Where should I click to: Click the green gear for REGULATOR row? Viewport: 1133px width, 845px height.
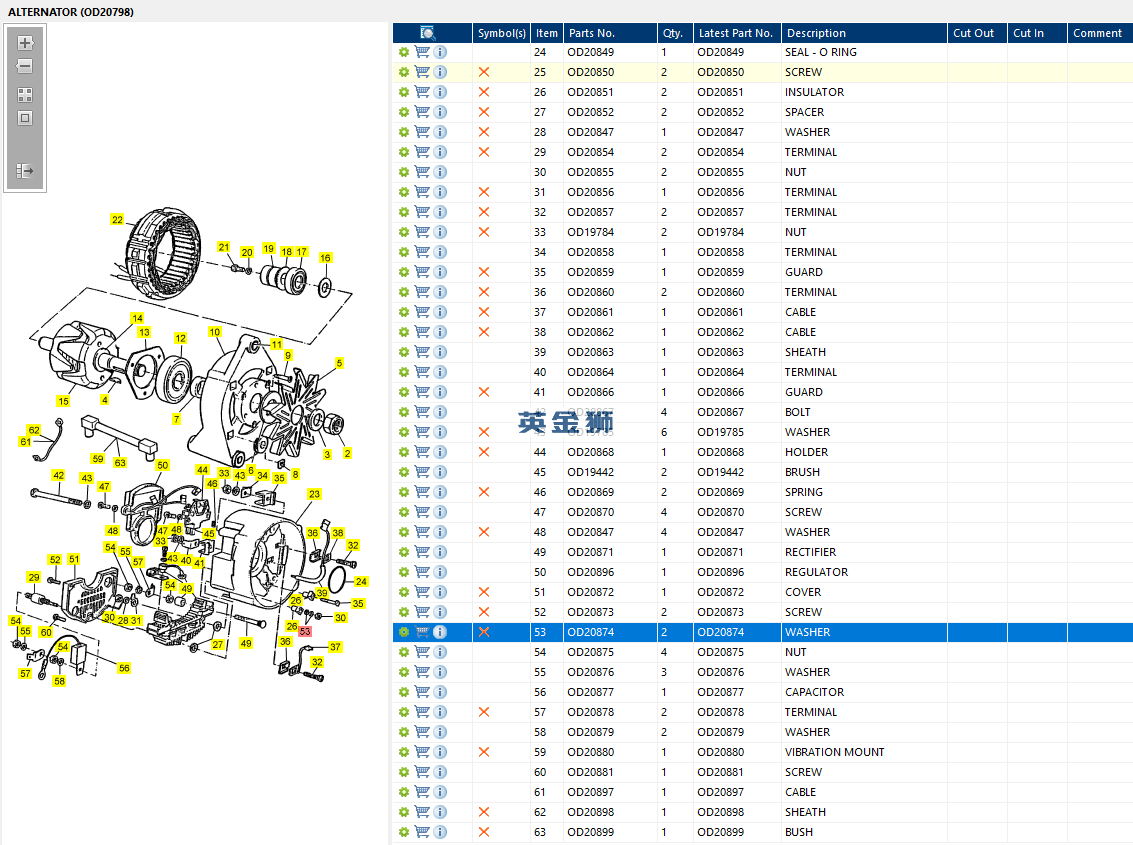404,572
